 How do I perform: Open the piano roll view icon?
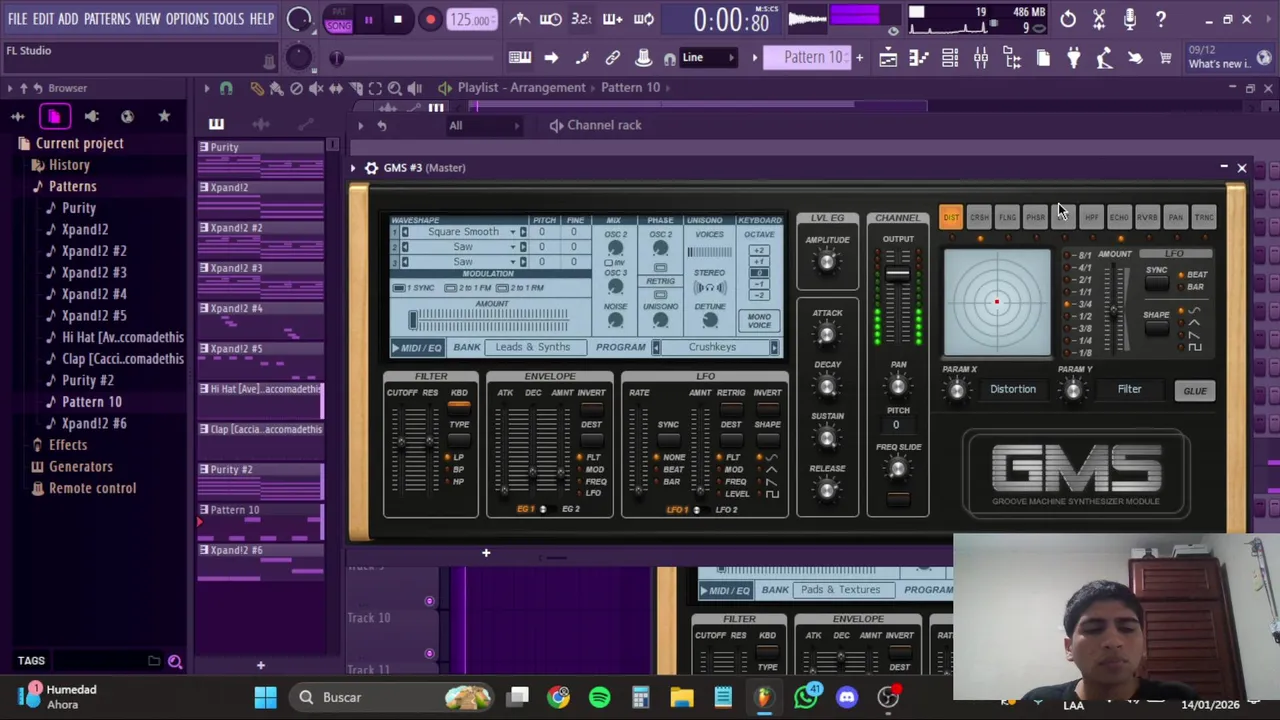point(919,58)
